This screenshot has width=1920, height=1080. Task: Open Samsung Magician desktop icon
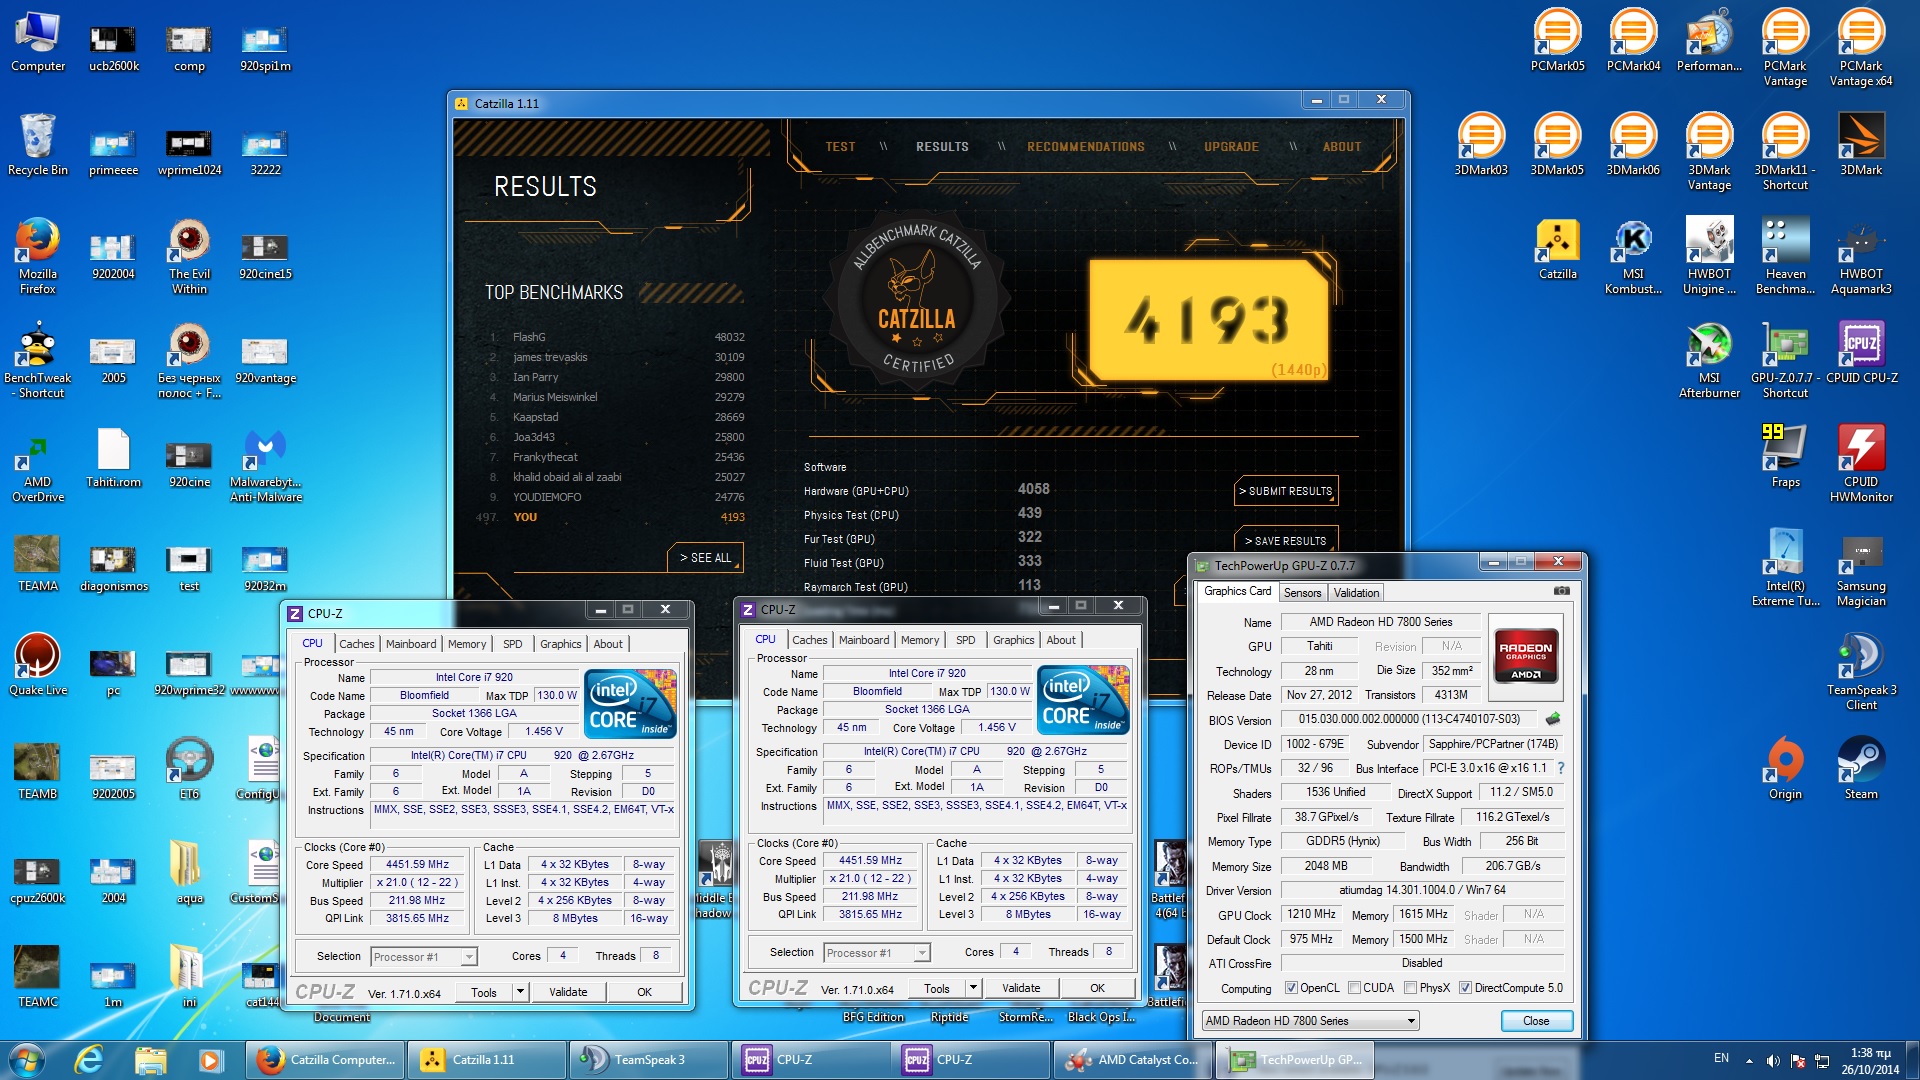pos(1861,569)
